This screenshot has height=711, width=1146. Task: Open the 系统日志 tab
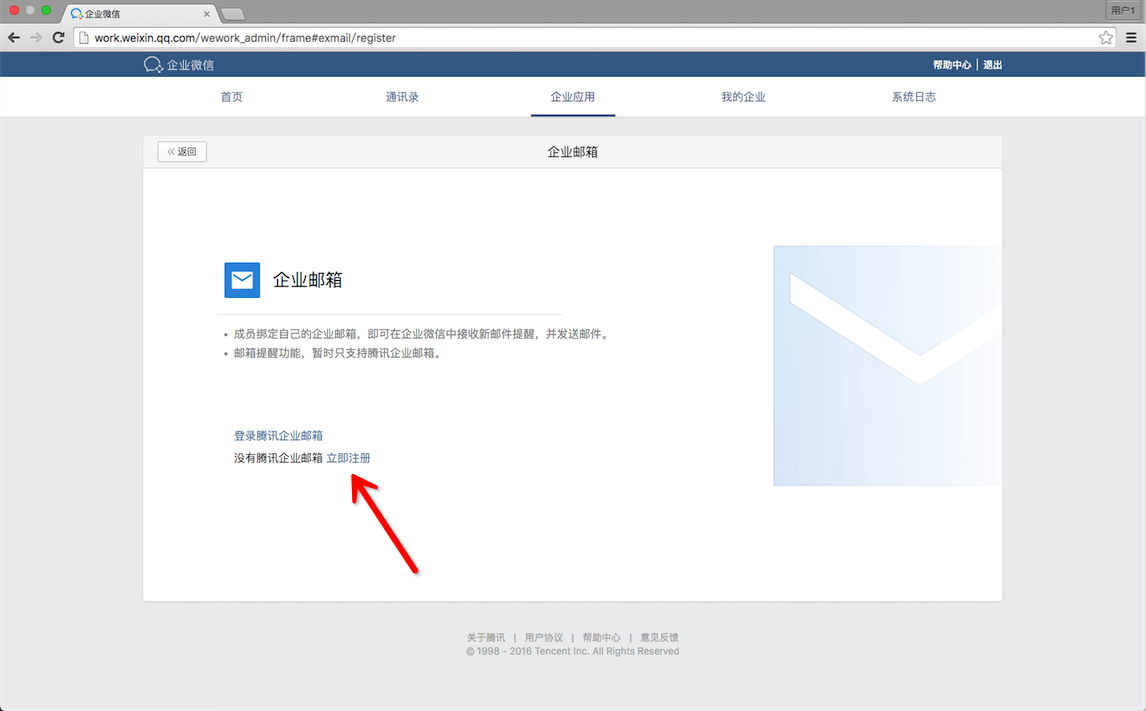tap(914, 97)
